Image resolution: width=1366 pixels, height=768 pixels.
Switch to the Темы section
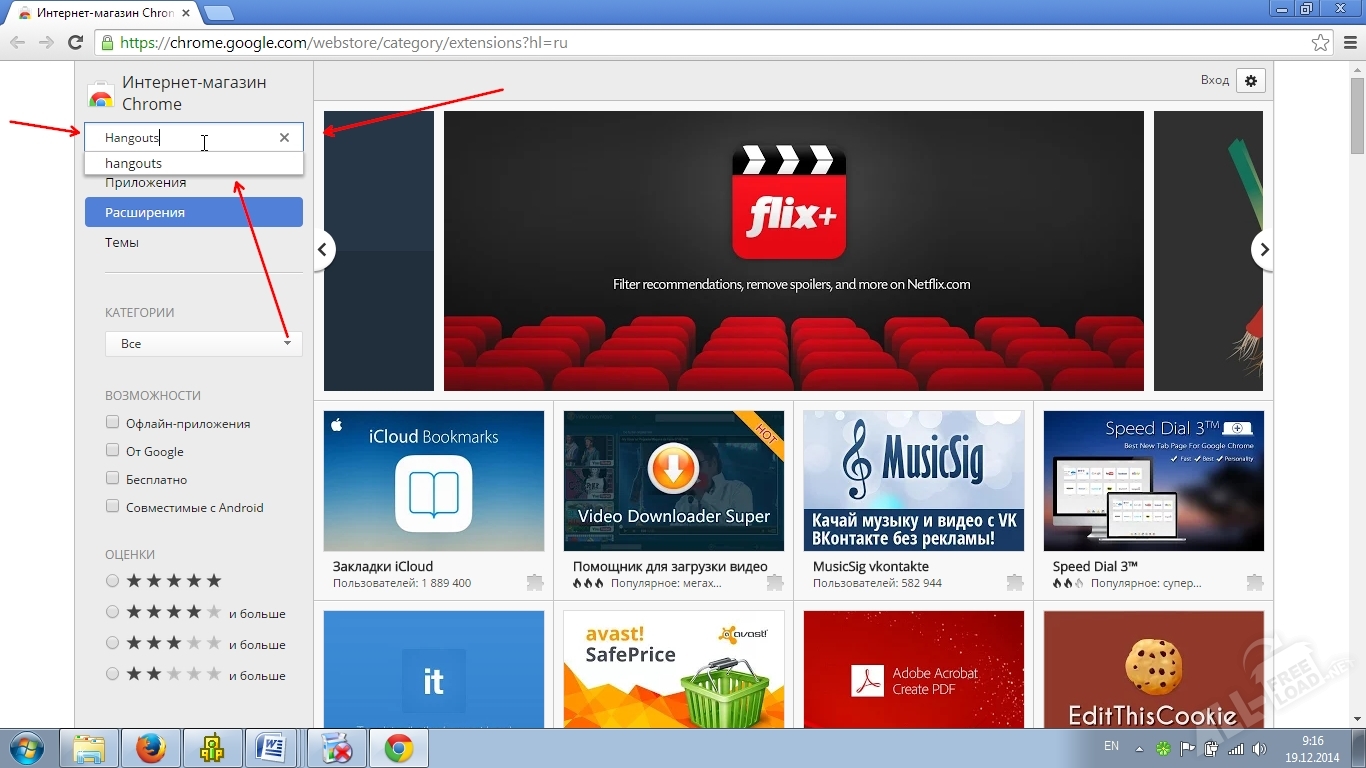pyautogui.click(x=121, y=242)
